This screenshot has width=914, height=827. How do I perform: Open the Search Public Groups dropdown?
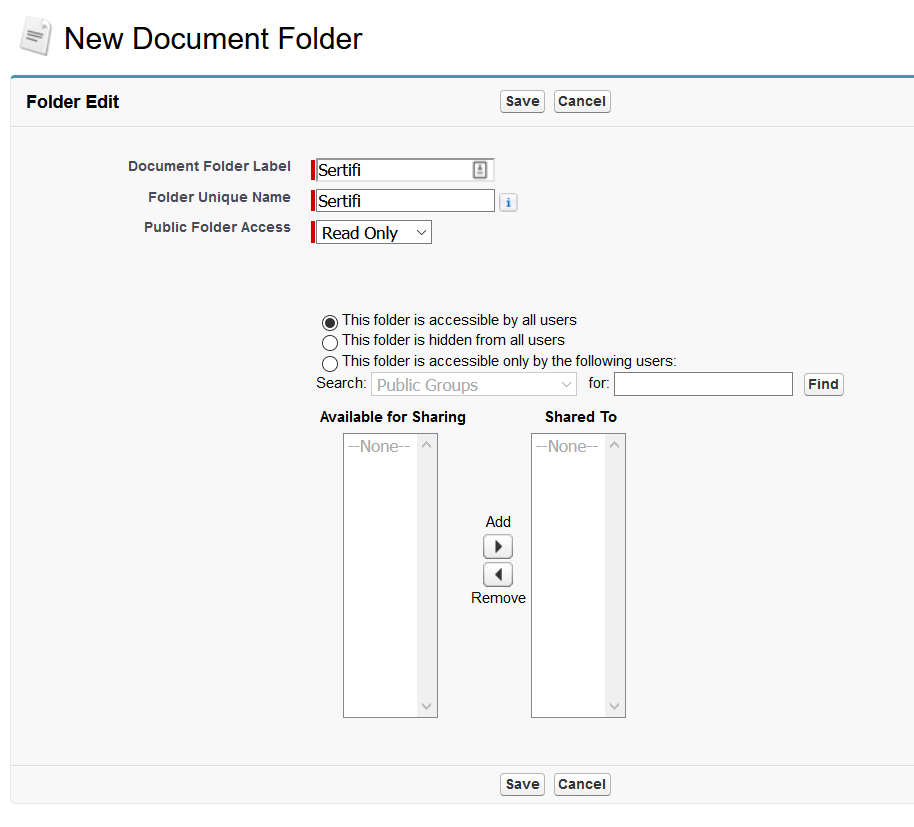[x=474, y=385]
